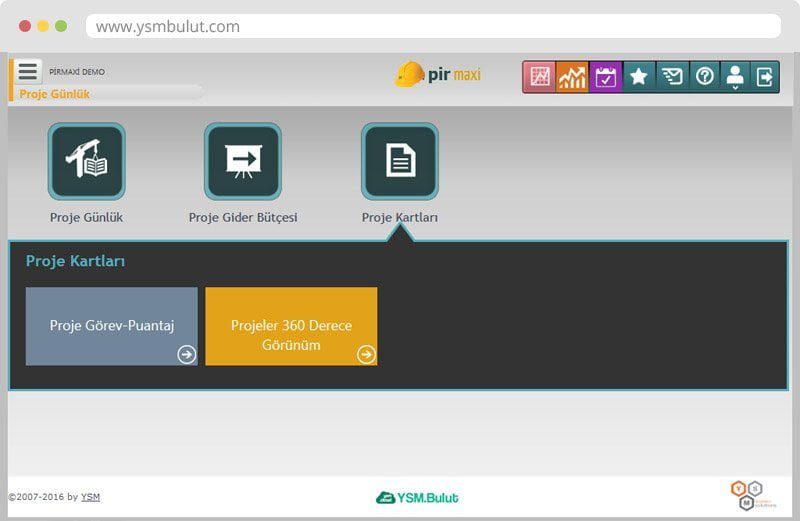Click arrow on orange Projeler 360 tile
Image resolution: width=800 pixels, height=521 pixels.
tap(366, 354)
